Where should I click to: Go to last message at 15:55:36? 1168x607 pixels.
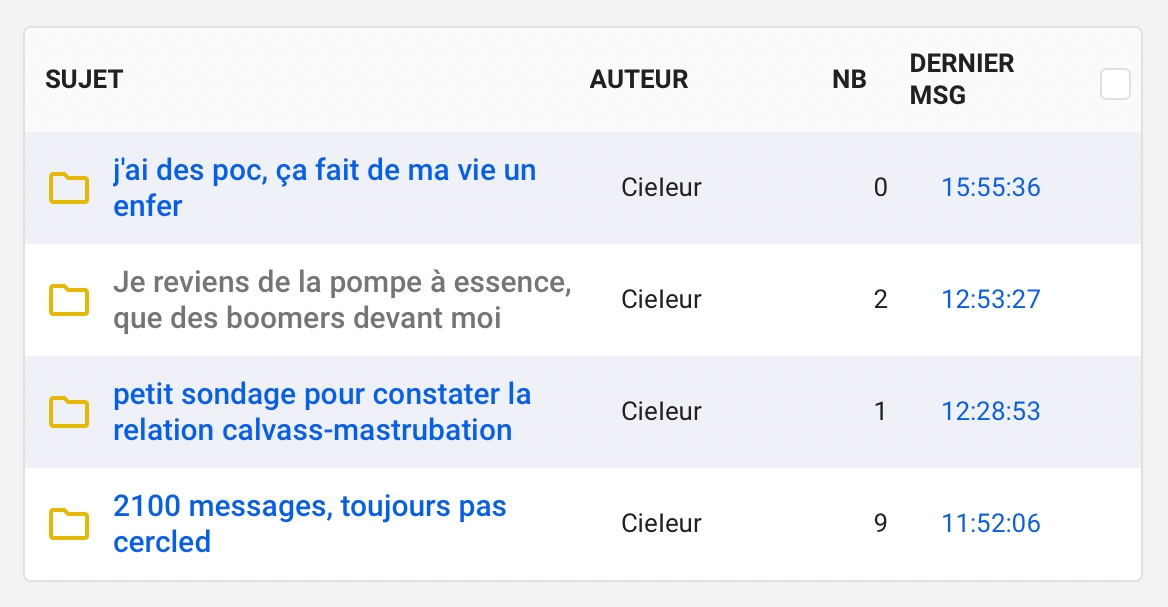coord(990,187)
